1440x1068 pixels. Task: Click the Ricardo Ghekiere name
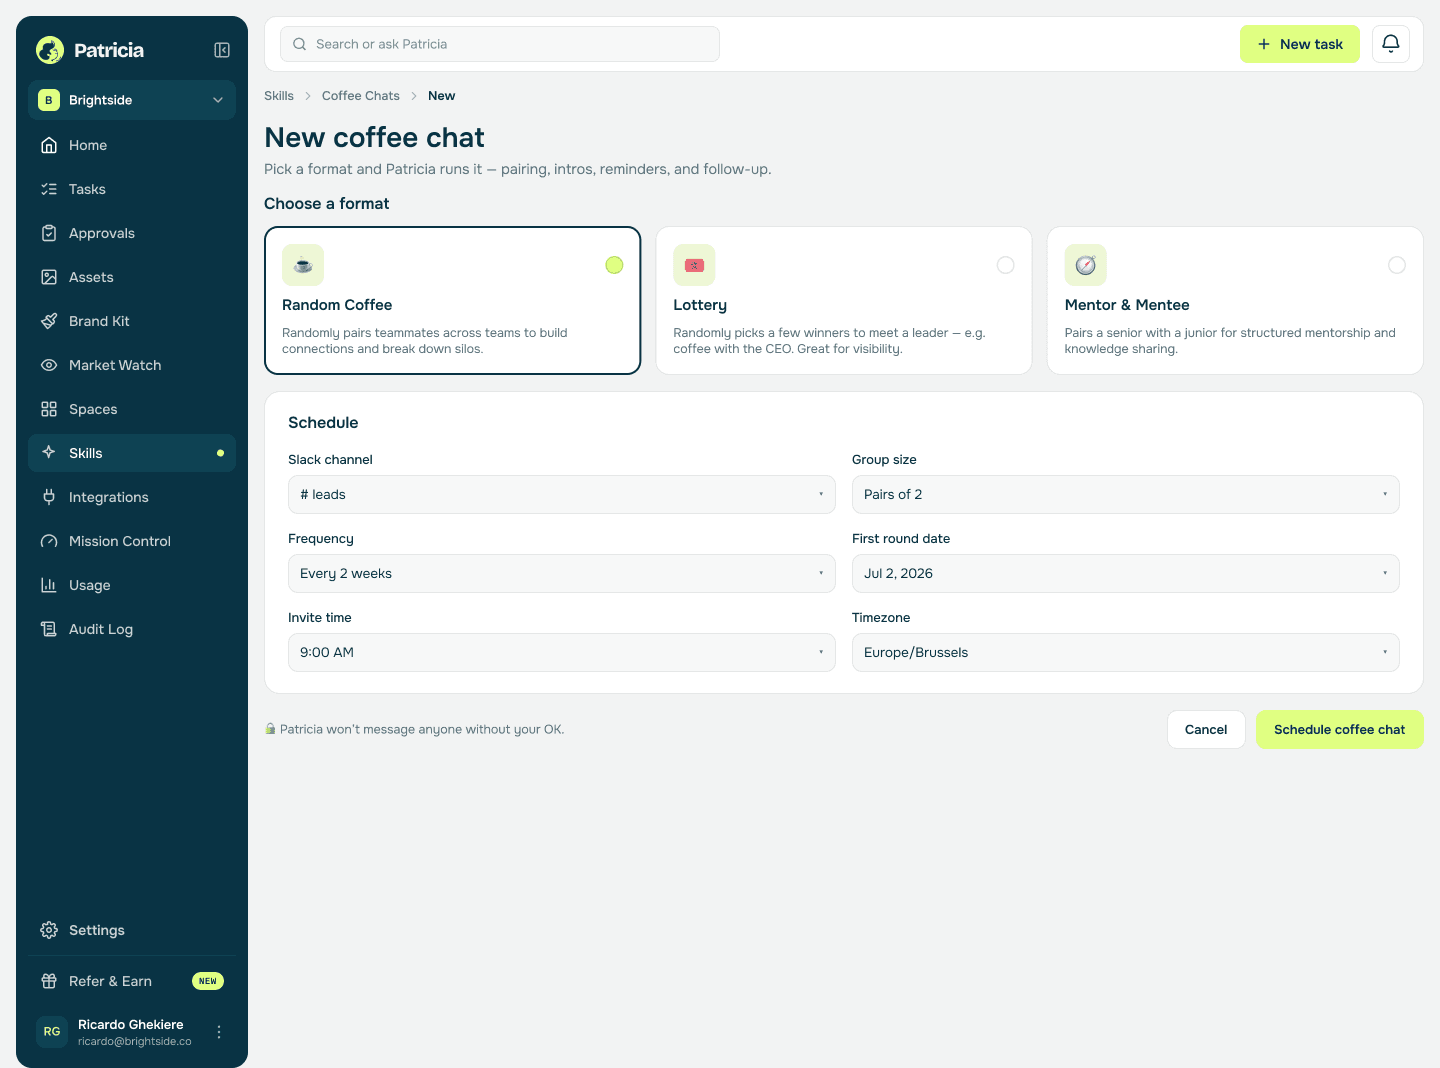tap(131, 1024)
